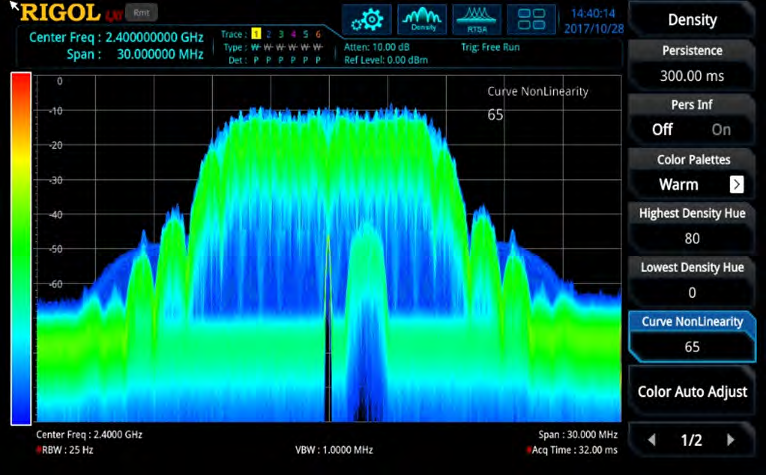The height and width of the screenshot is (475, 766).
Task: Select trace 3 indicator
Action: (x=281, y=34)
